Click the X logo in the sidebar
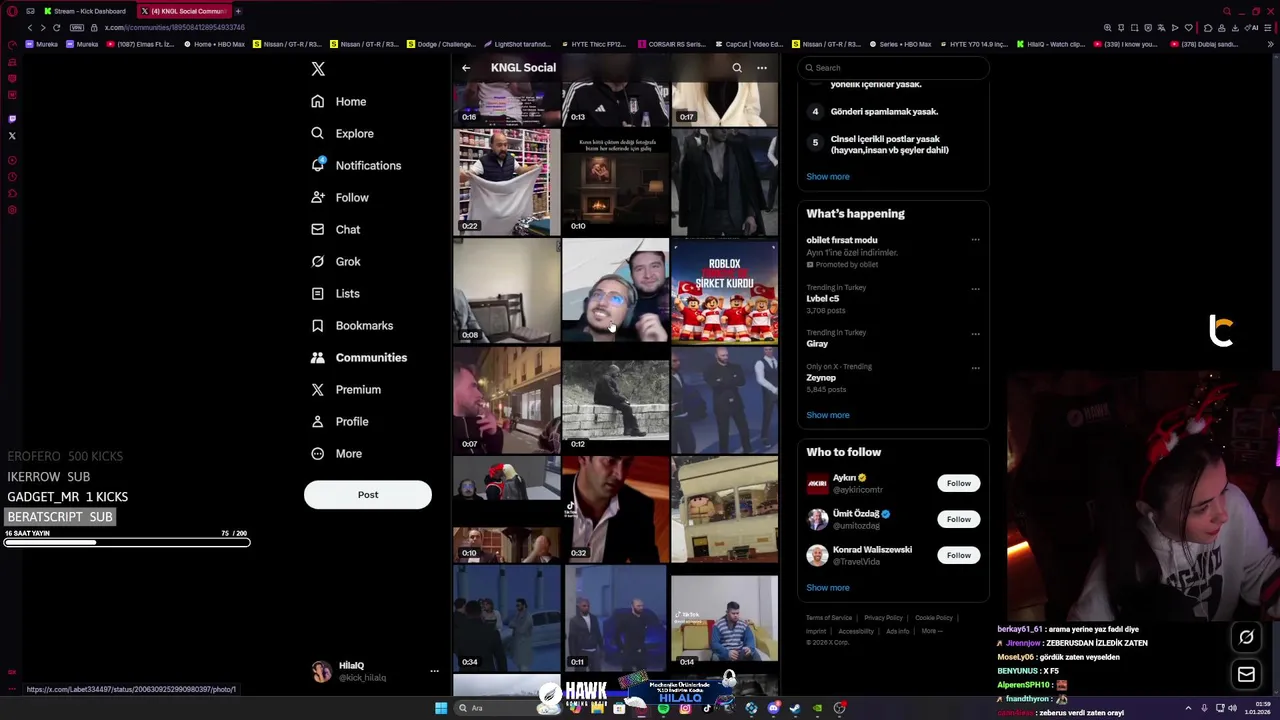 (318, 69)
